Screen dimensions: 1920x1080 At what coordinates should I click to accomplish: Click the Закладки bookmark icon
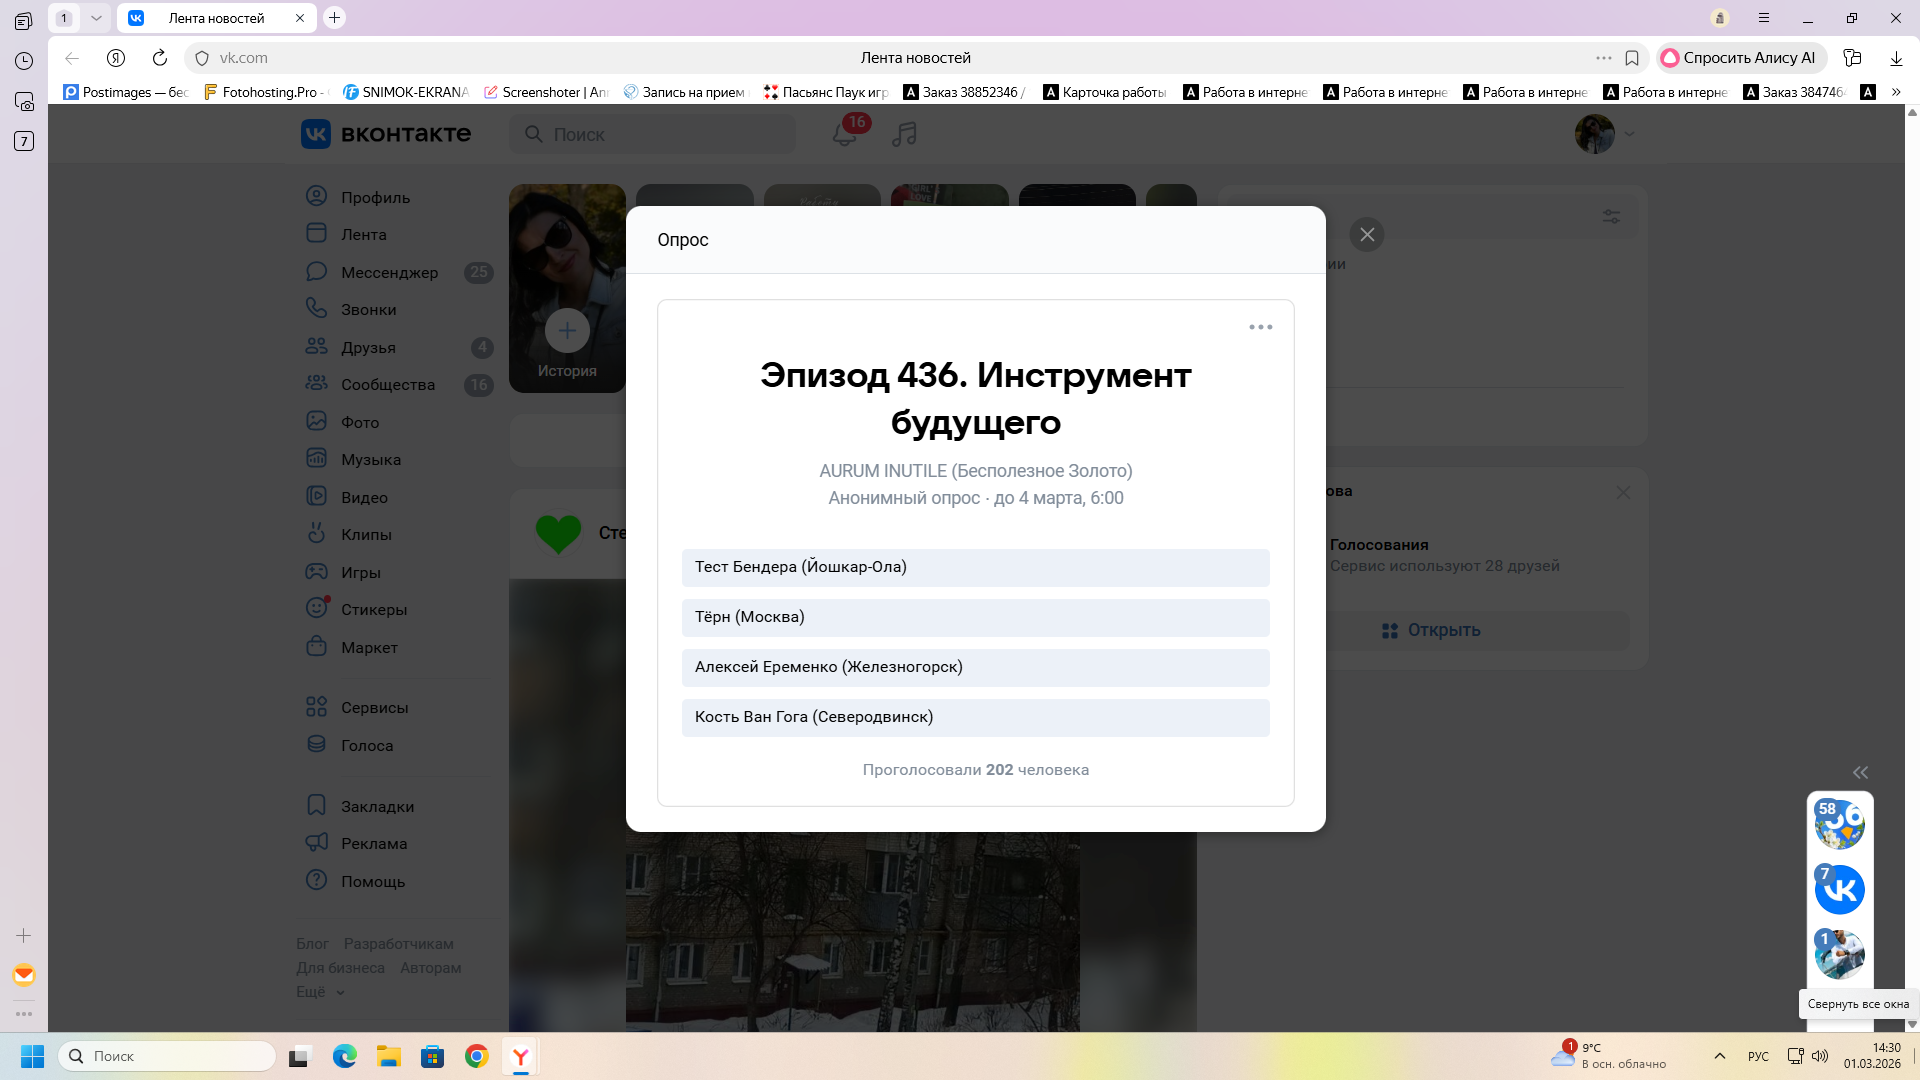pos(316,806)
